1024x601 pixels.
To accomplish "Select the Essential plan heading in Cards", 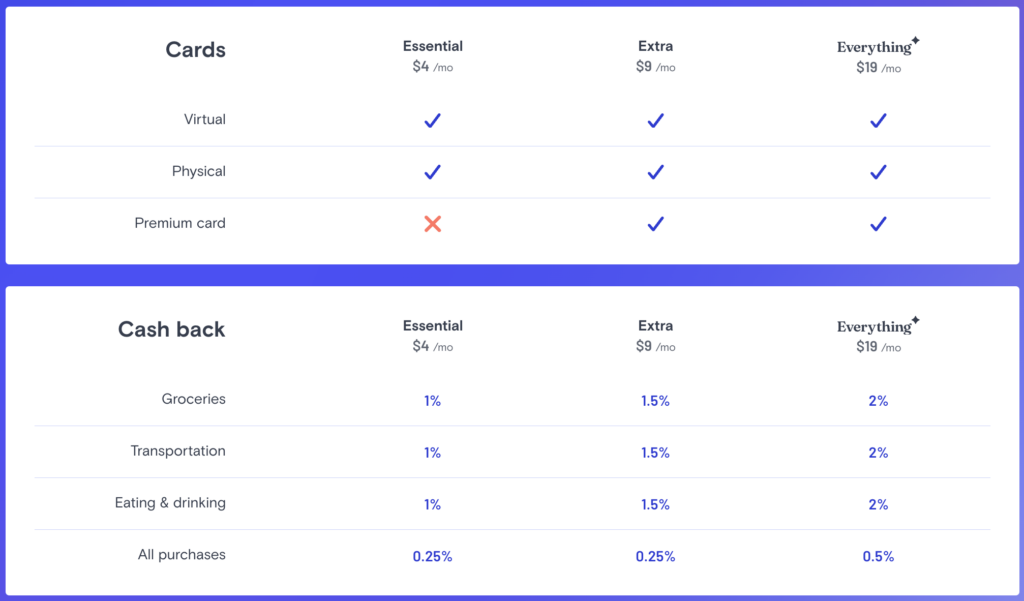I will [432, 46].
